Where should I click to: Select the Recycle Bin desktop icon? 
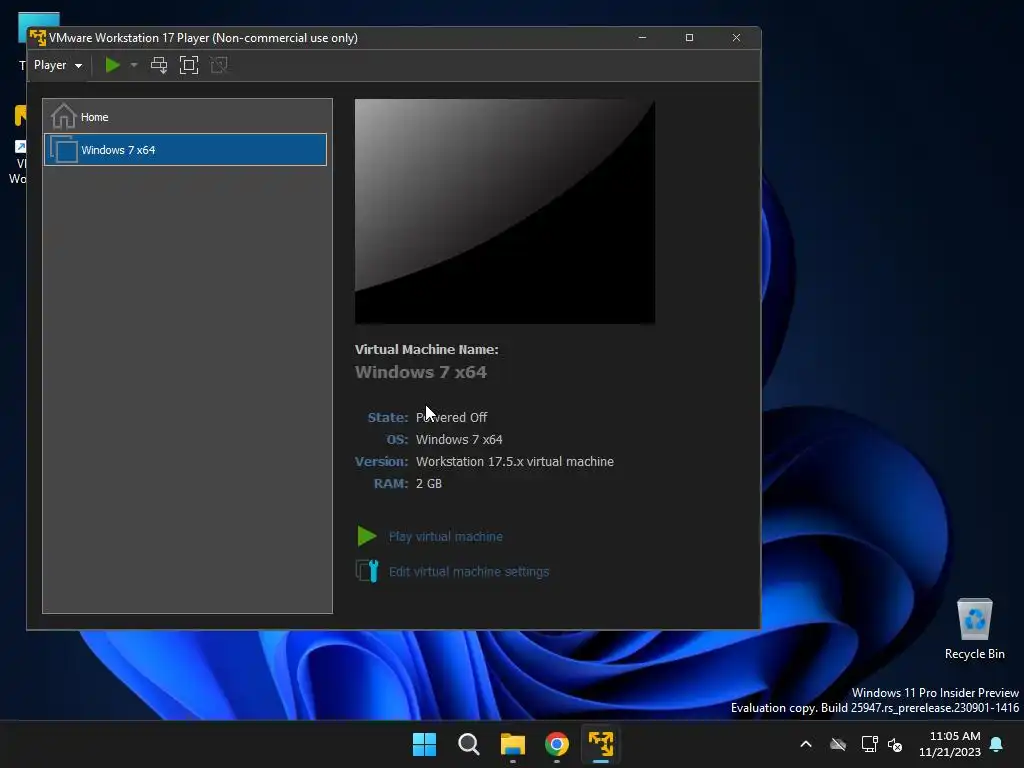(974, 629)
